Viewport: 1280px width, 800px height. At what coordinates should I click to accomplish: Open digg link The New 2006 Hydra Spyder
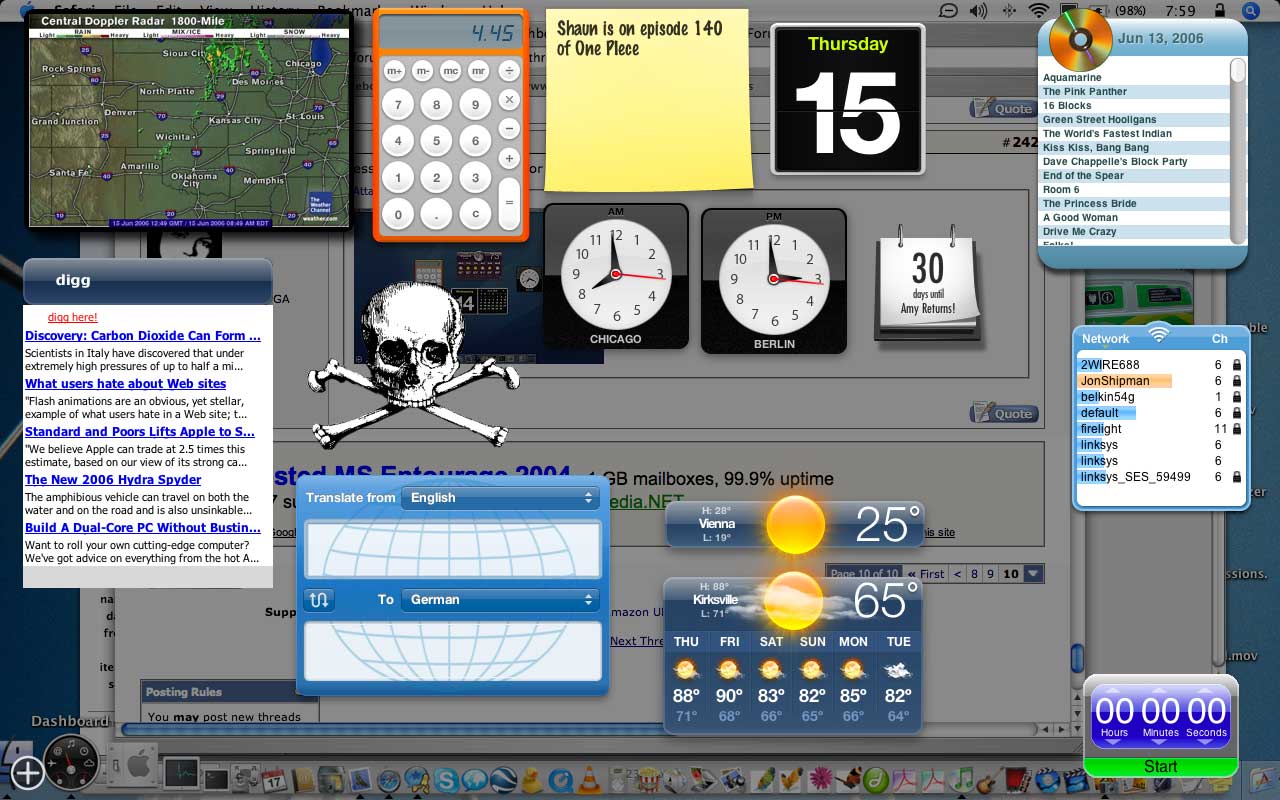[113, 480]
